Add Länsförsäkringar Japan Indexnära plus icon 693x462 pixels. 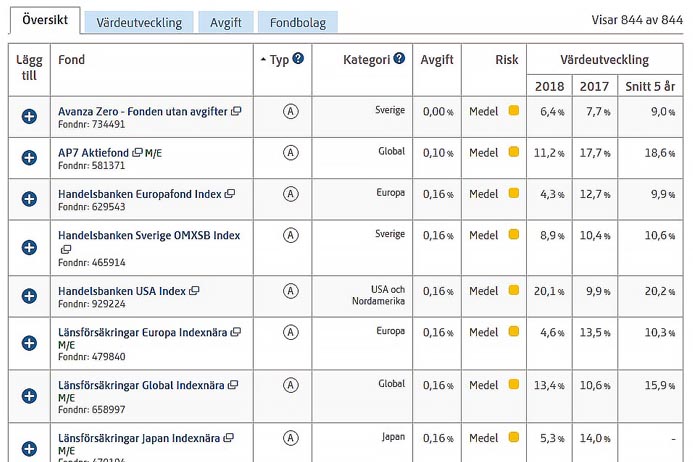[x=29, y=449]
